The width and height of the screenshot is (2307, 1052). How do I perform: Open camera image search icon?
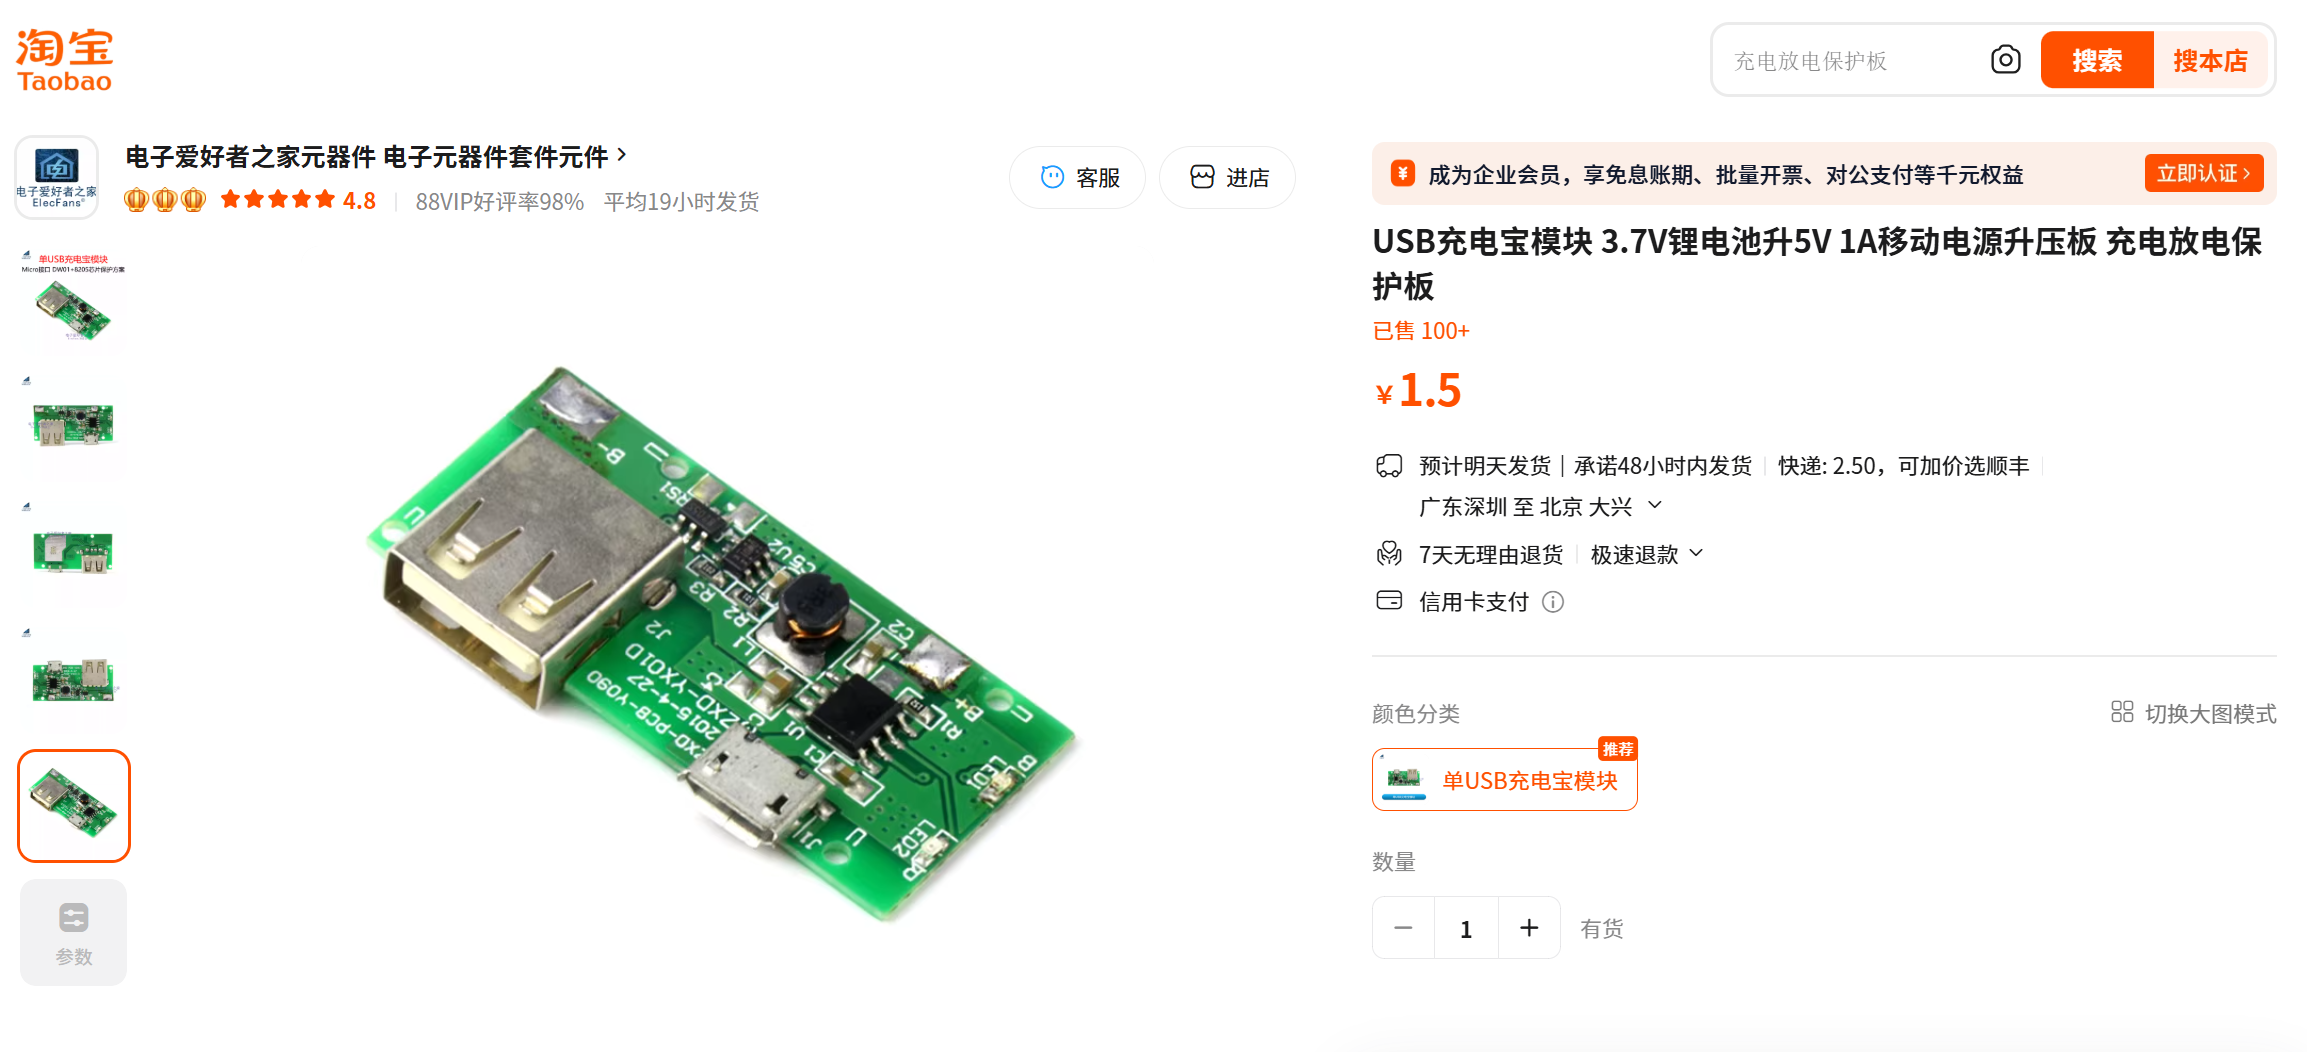coord(2005,60)
